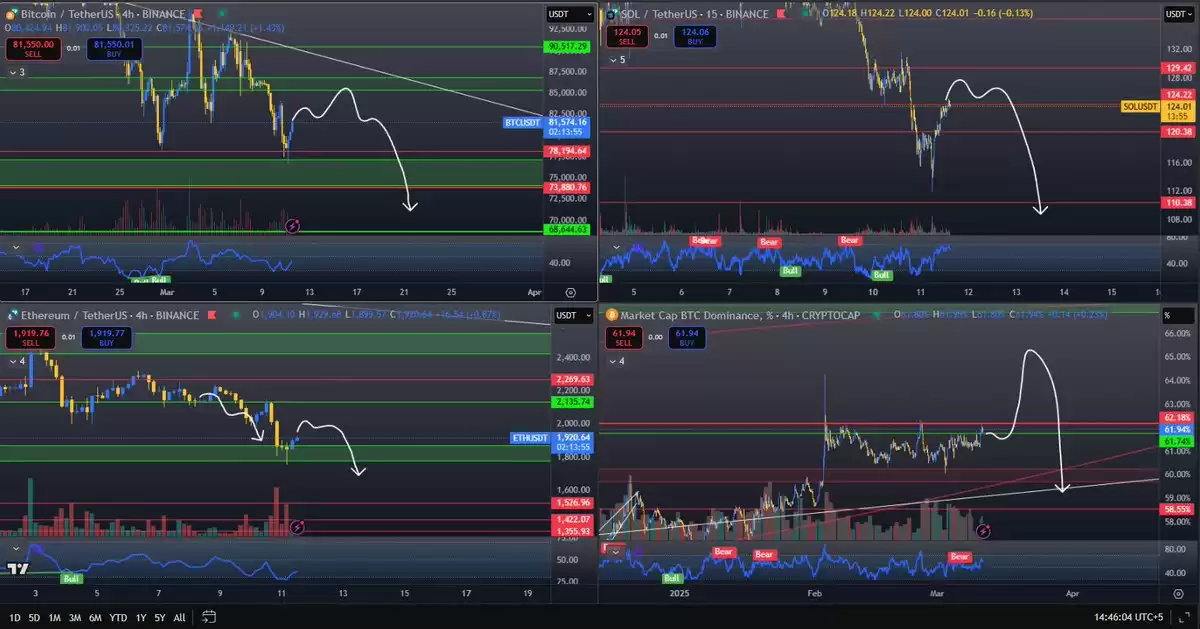
Task: Click the 1,919.76 SELL button on Ethereum chart
Action: click(31, 338)
